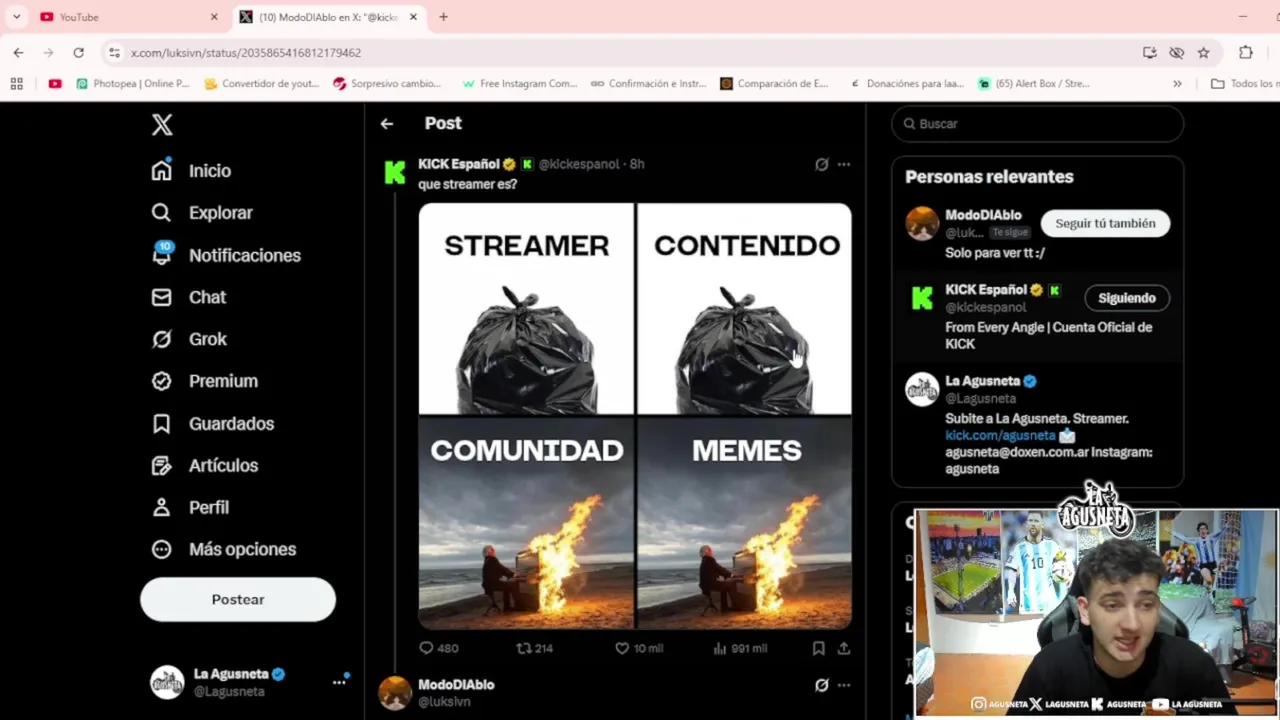Open Notificaciones in the sidebar
The width and height of the screenshot is (1280, 720).
point(226,255)
